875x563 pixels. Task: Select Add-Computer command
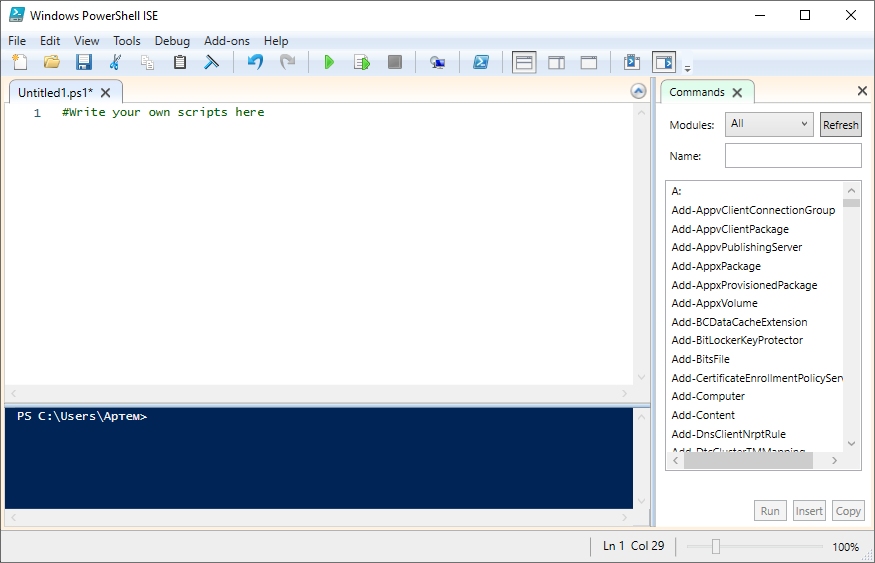(x=708, y=396)
